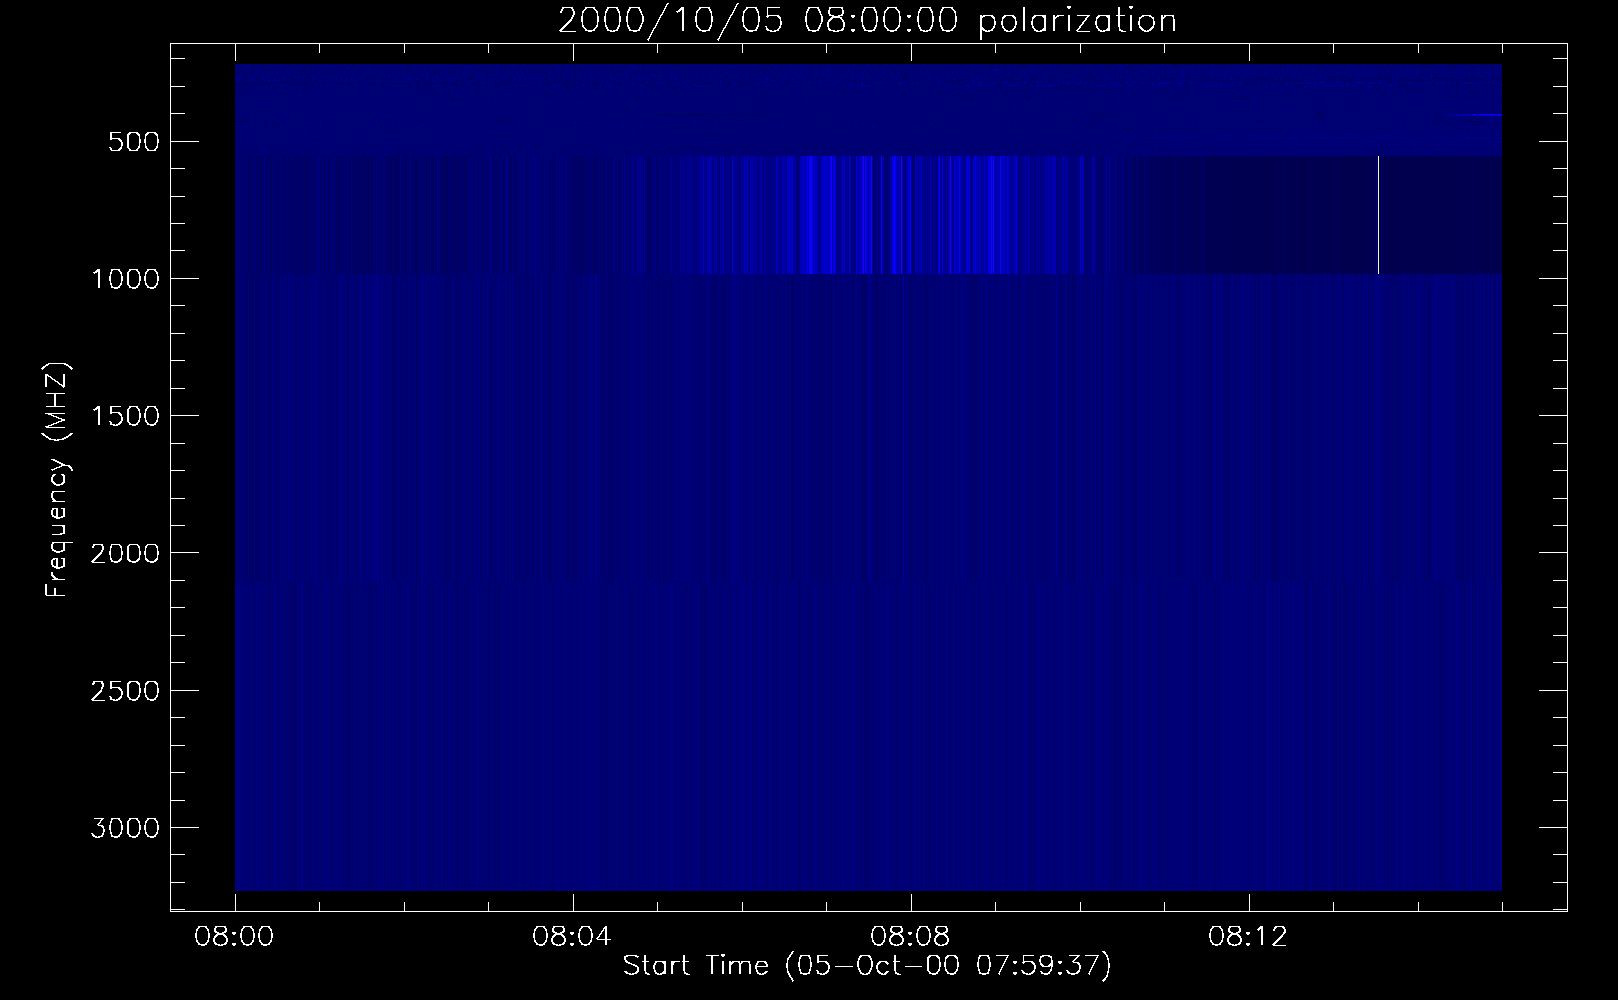Click the white vertical spike in the spectrogram

(x=1379, y=215)
